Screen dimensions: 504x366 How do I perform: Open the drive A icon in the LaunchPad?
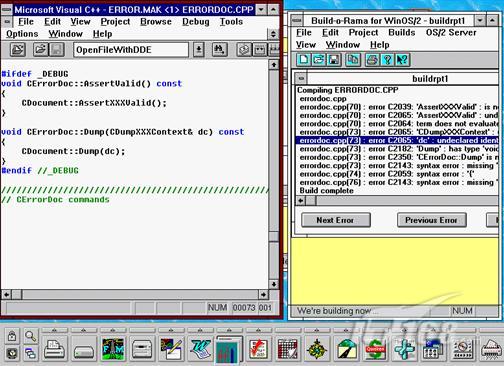(83, 349)
